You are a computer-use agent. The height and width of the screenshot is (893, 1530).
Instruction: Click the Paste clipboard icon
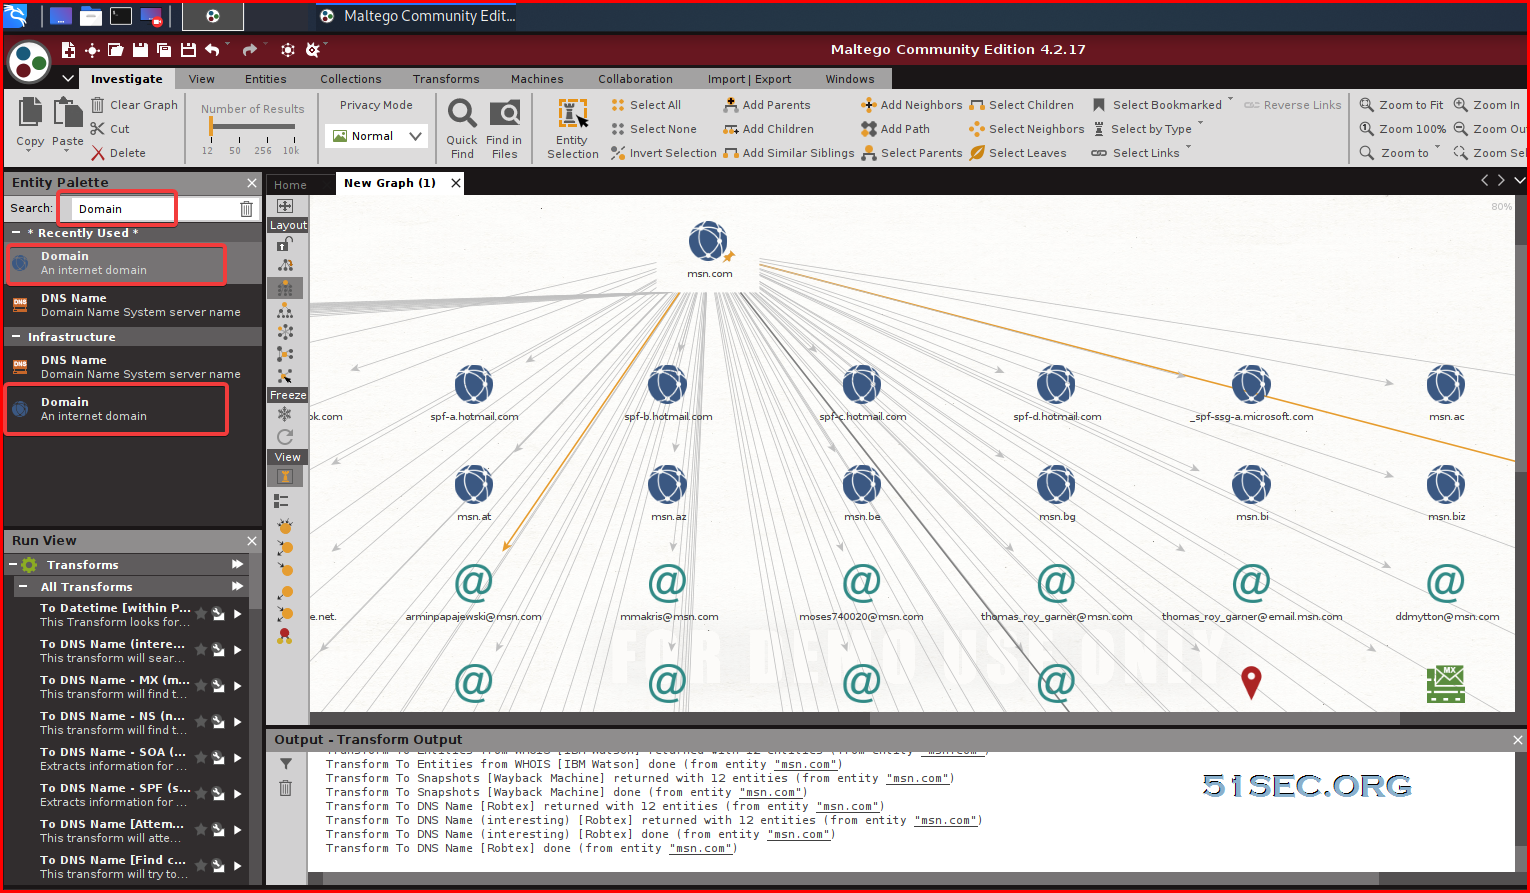point(67,113)
